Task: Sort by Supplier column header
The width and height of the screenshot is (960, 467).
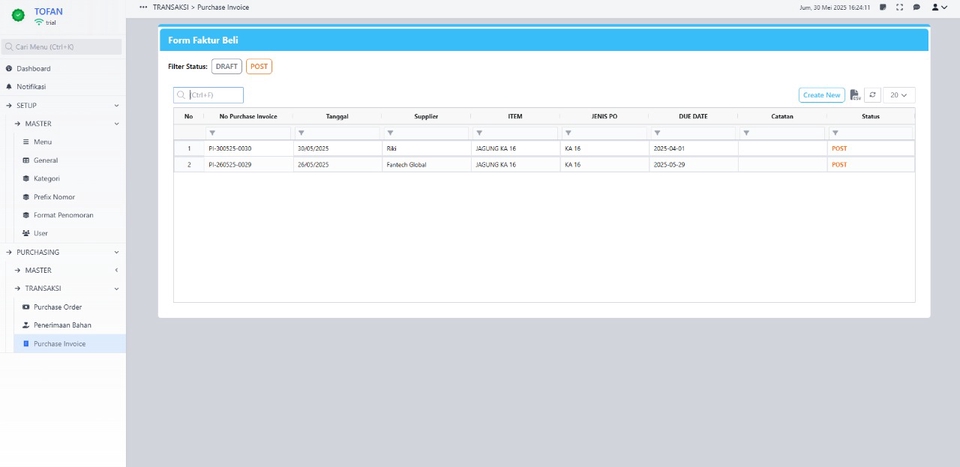Action: click(x=426, y=116)
